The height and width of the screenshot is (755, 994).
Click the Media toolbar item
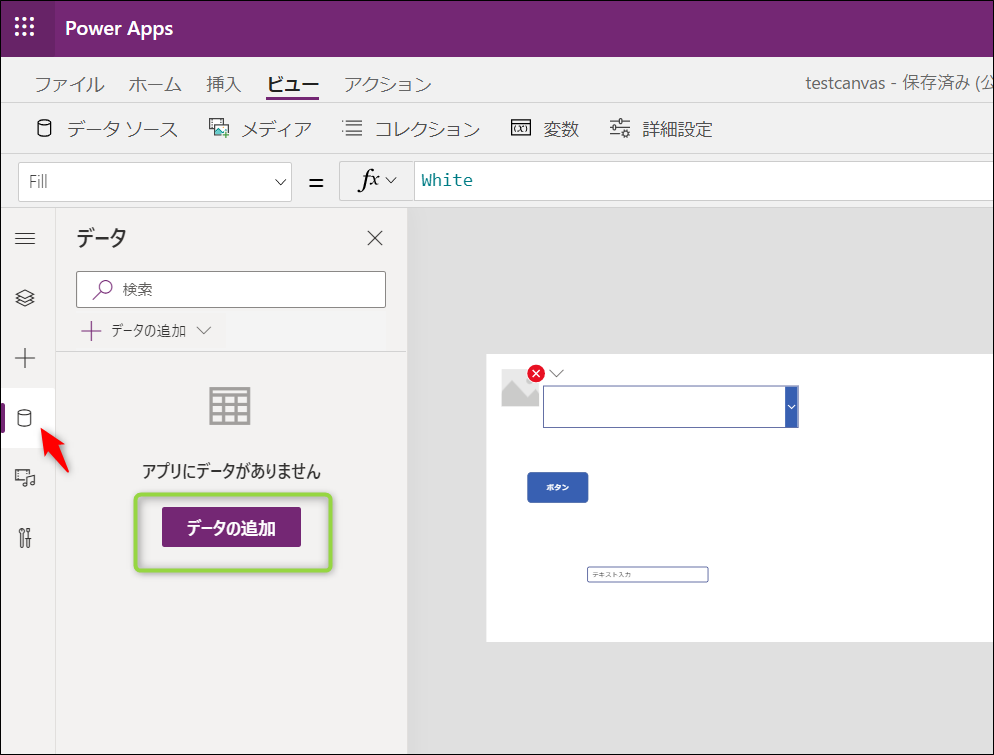(x=261, y=129)
